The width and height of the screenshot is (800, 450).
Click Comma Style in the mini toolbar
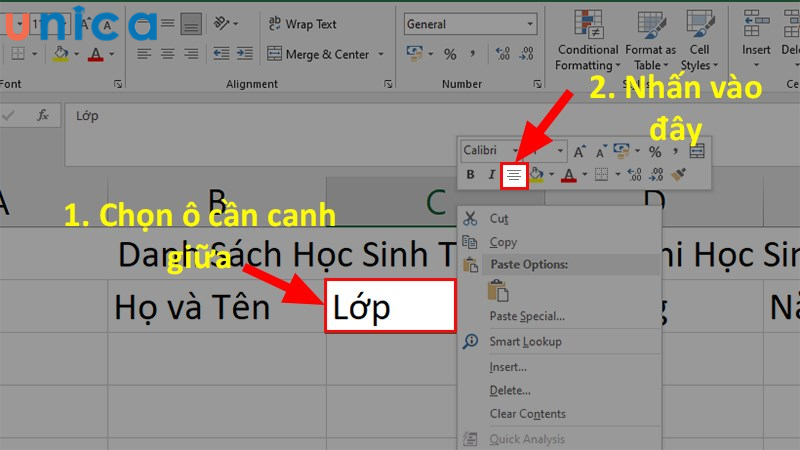tap(675, 151)
